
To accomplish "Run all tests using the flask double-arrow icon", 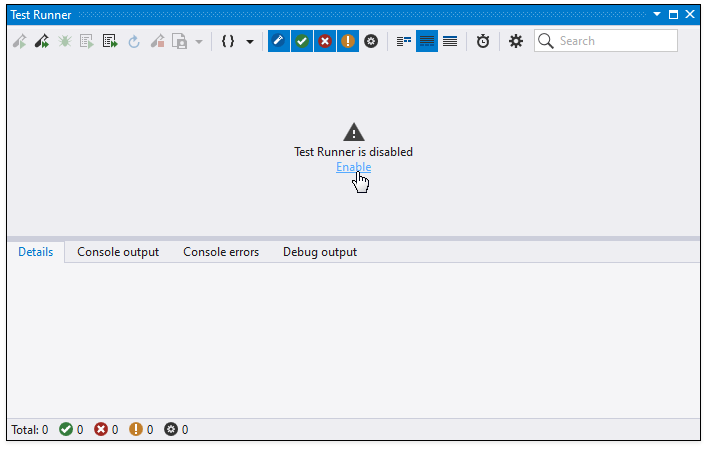I will tap(42, 41).
